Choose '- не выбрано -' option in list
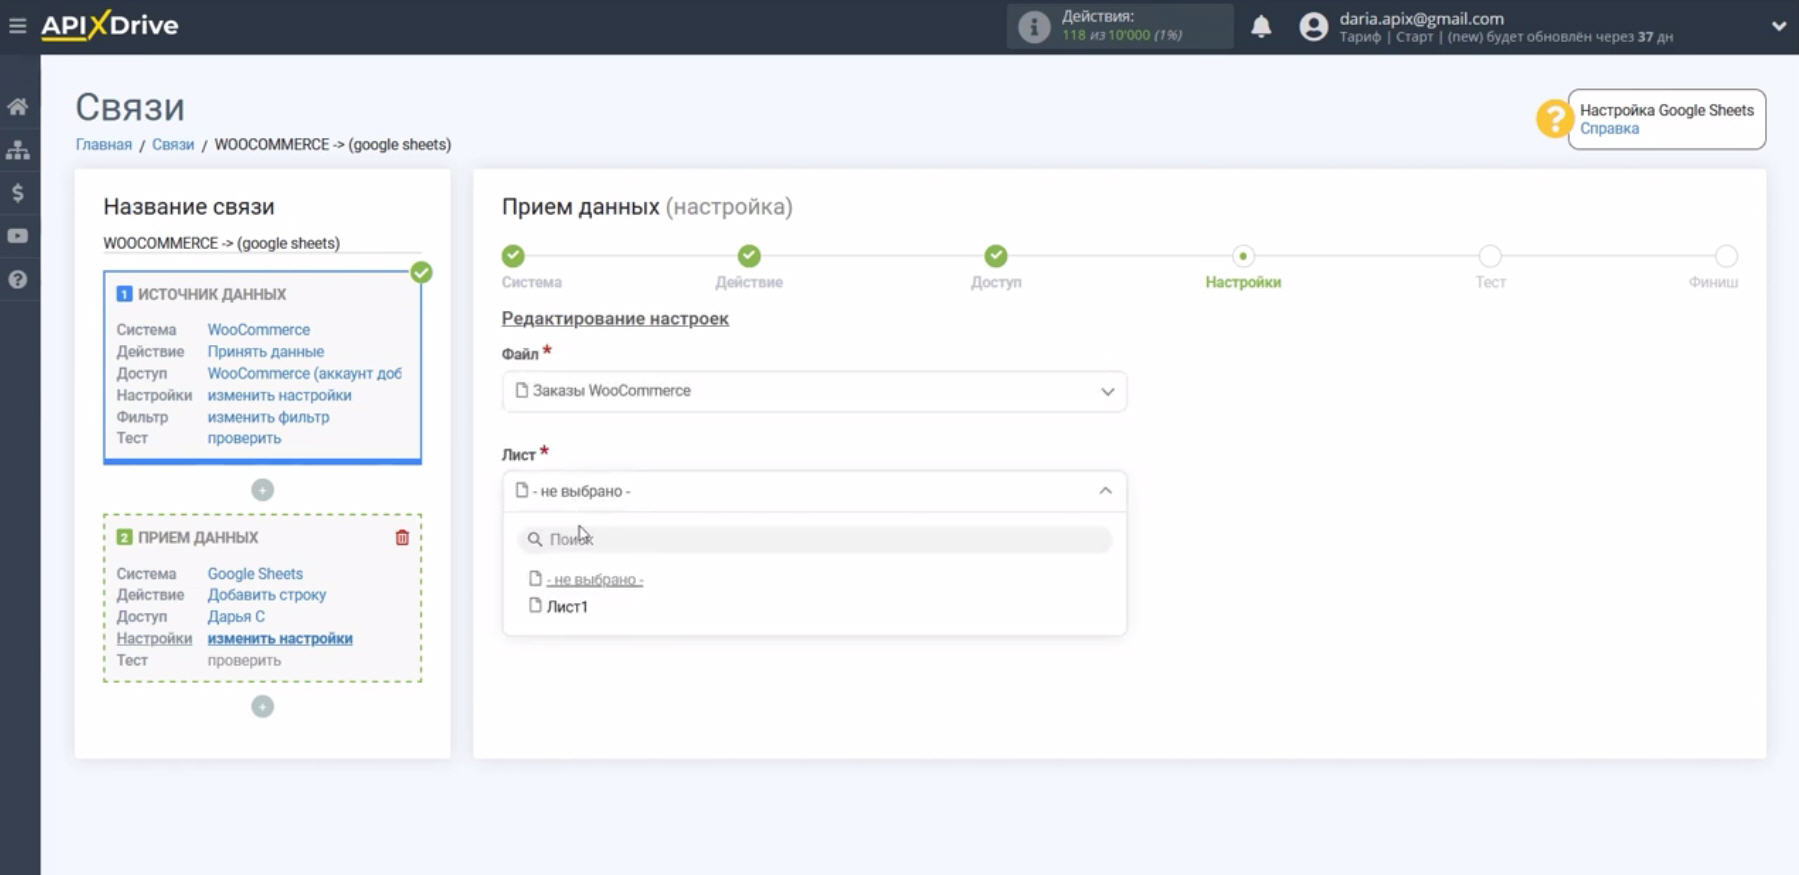The image size is (1799, 875). click(594, 580)
